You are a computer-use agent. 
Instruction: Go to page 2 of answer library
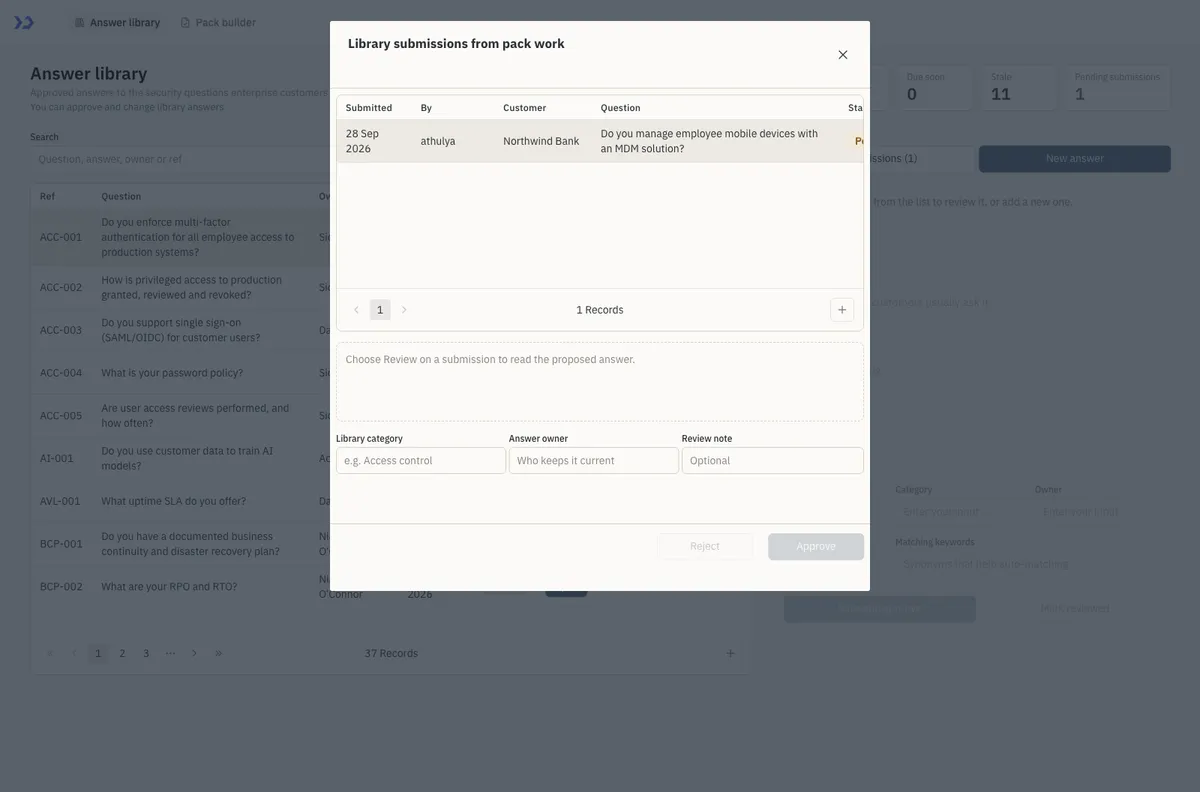(122, 654)
